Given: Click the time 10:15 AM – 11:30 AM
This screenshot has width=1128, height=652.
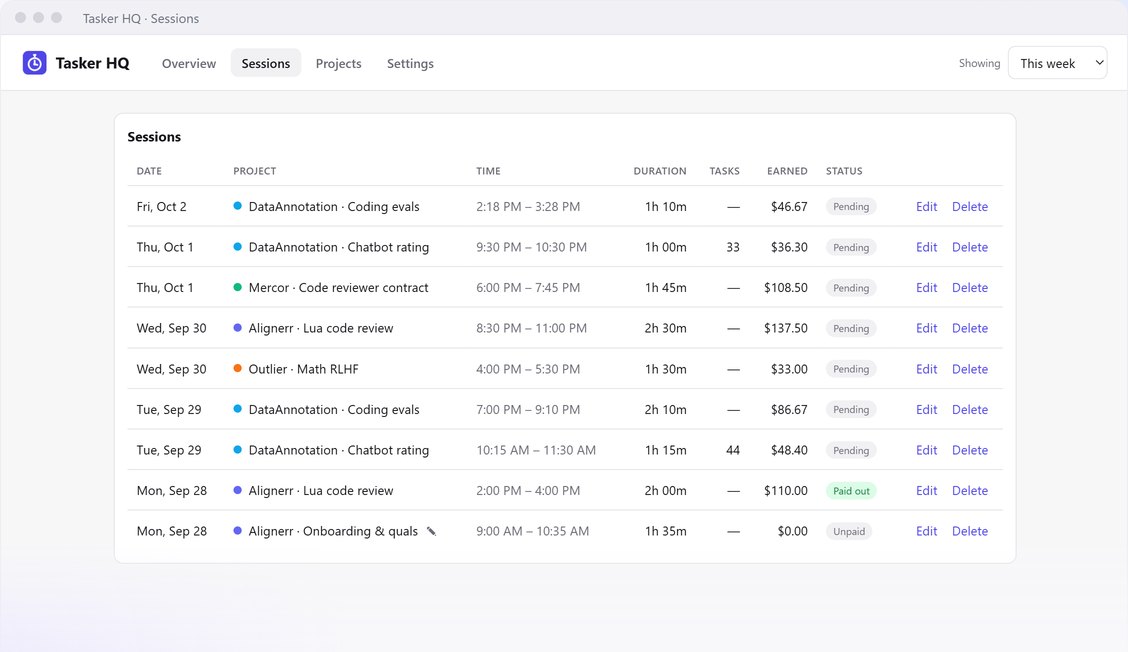Looking at the screenshot, I should (x=536, y=450).
